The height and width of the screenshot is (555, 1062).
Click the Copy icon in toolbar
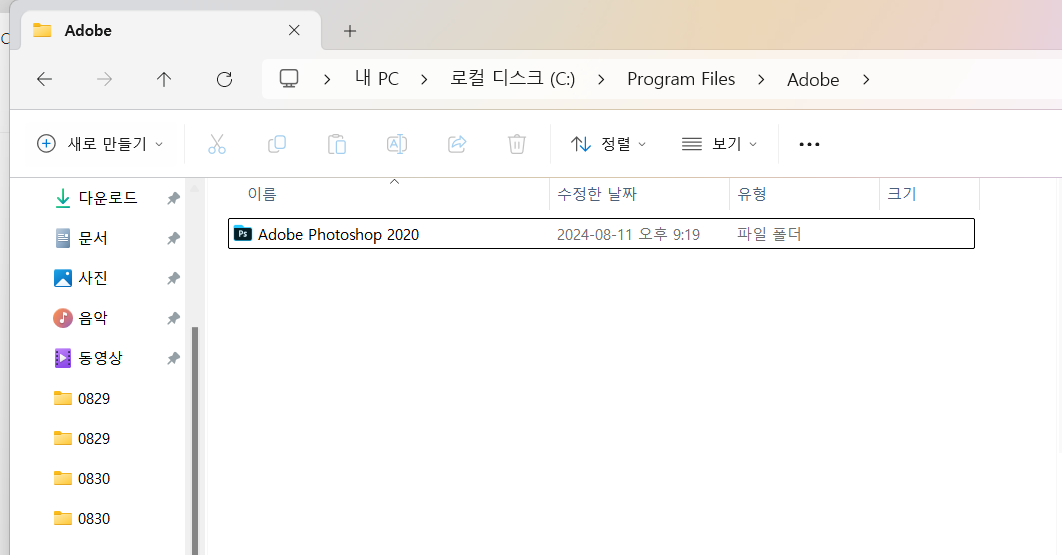(x=277, y=144)
